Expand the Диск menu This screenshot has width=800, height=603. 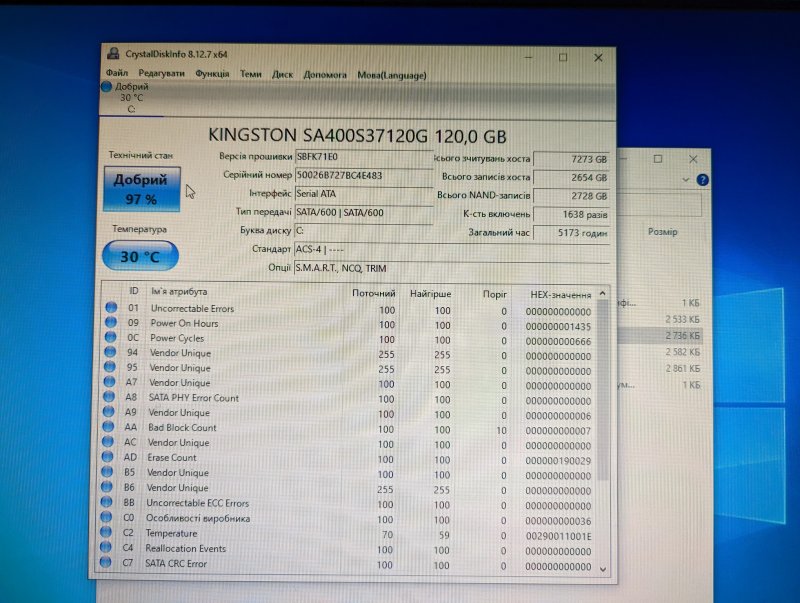[x=282, y=74]
